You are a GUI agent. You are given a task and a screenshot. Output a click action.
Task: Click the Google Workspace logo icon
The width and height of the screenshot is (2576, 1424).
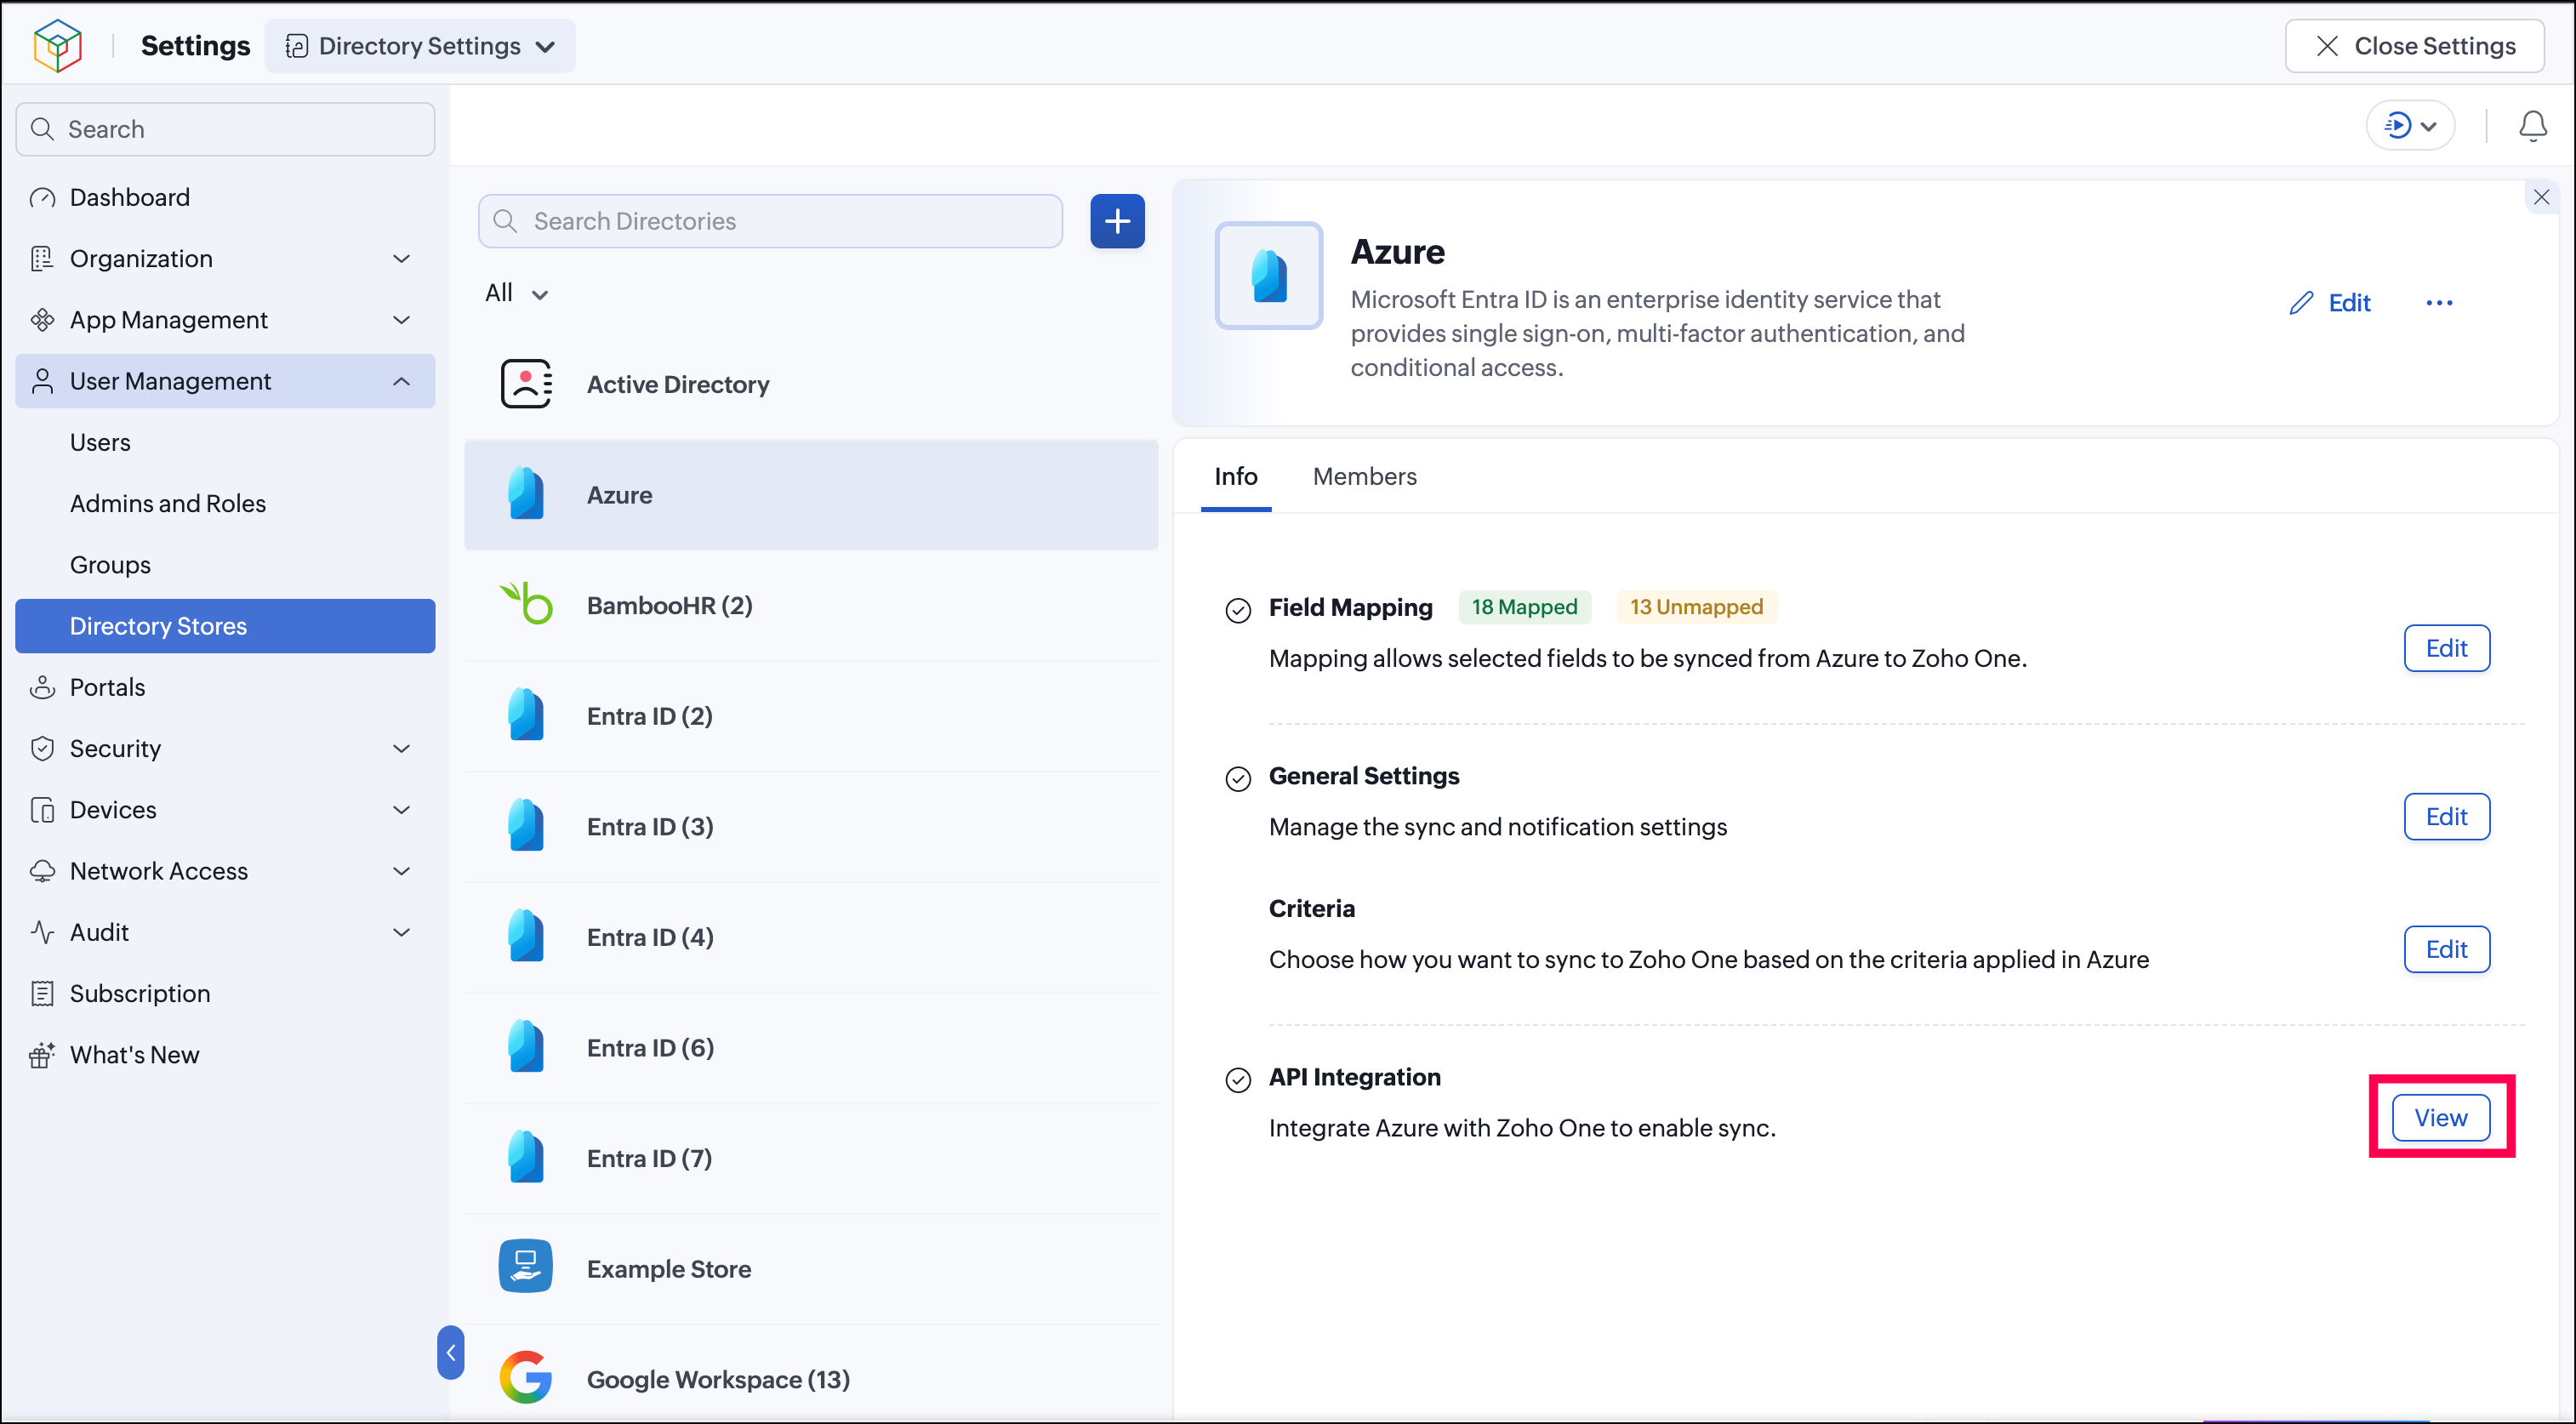tap(526, 1379)
